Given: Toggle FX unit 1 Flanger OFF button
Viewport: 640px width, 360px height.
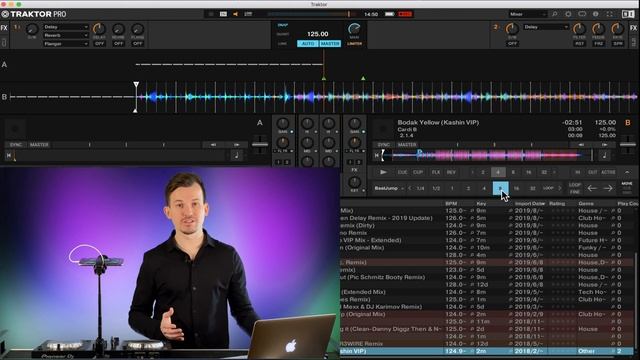Looking at the screenshot, I should click(x=138, y=43).
